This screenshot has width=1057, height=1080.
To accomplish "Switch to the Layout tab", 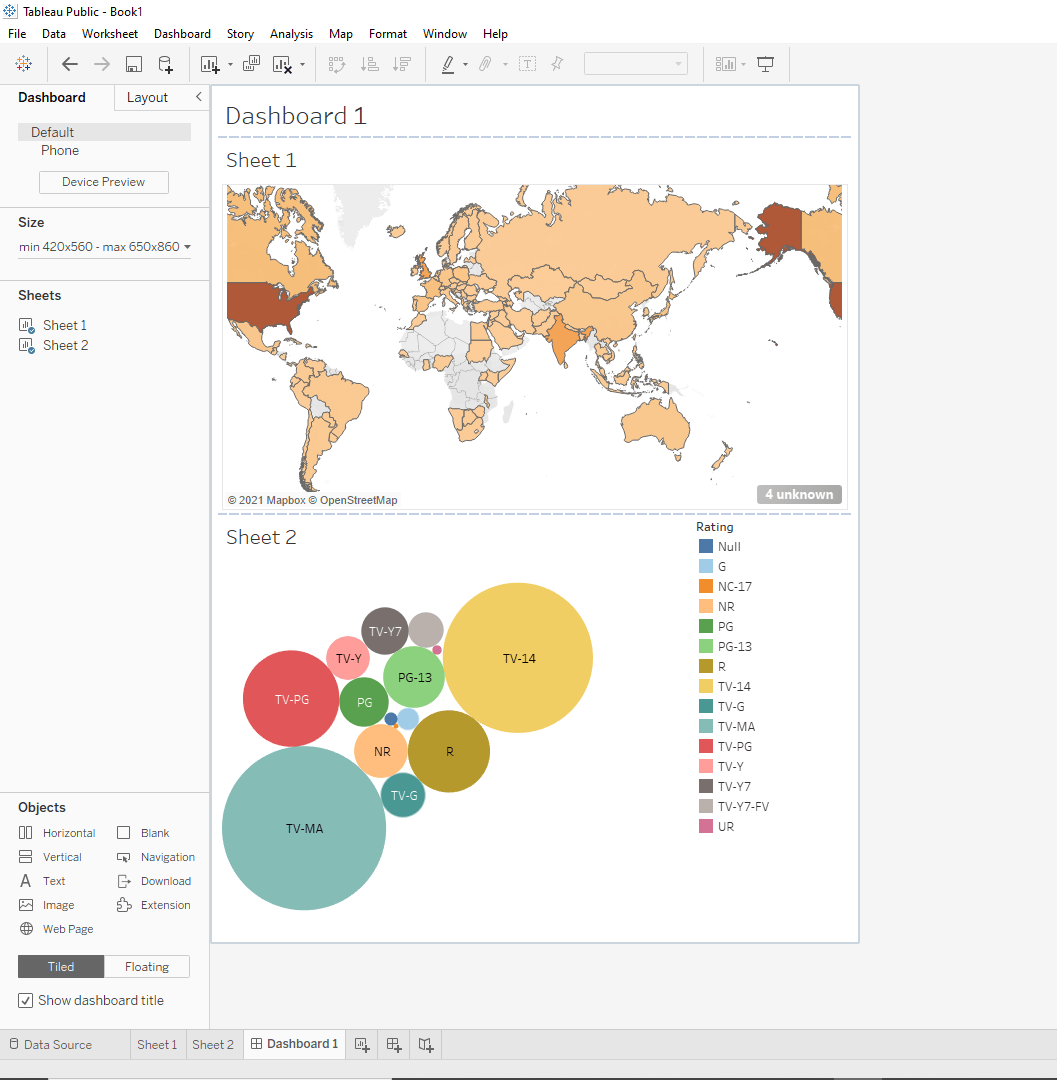I will pyautogui.click(x=147, y=97).
